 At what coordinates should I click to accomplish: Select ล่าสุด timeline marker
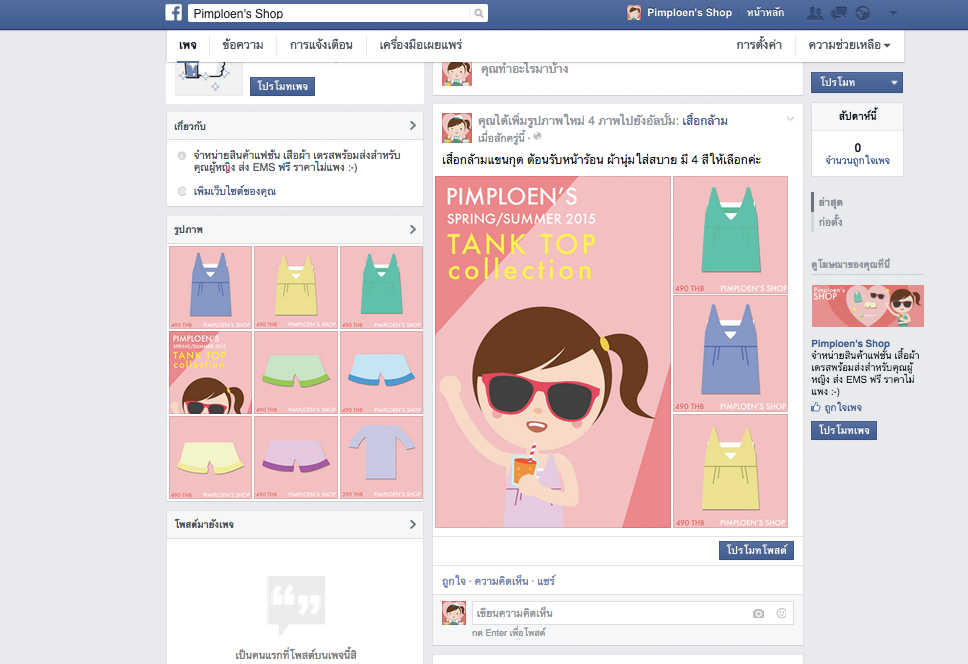[830, 202]
